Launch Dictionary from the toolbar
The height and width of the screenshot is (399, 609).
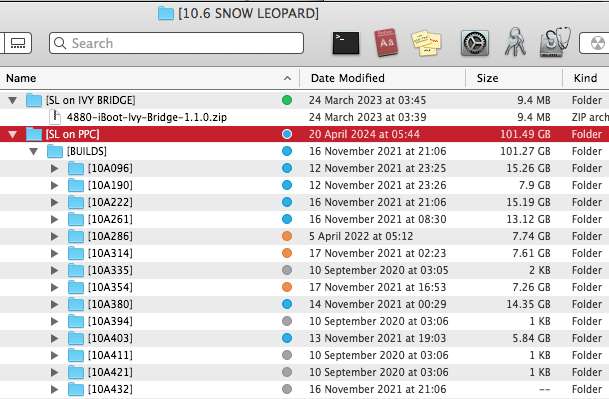(386, 42)
